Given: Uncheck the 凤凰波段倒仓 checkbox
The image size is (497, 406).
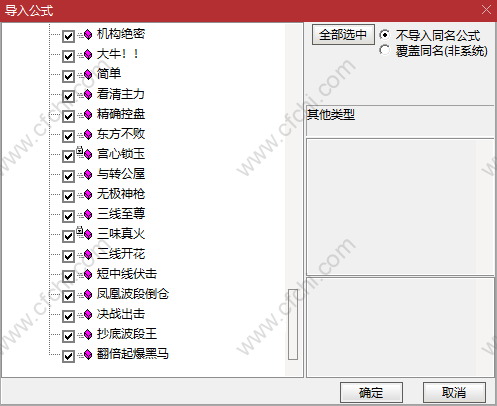Looking at the screenshot, I should [x=68, y=296].
